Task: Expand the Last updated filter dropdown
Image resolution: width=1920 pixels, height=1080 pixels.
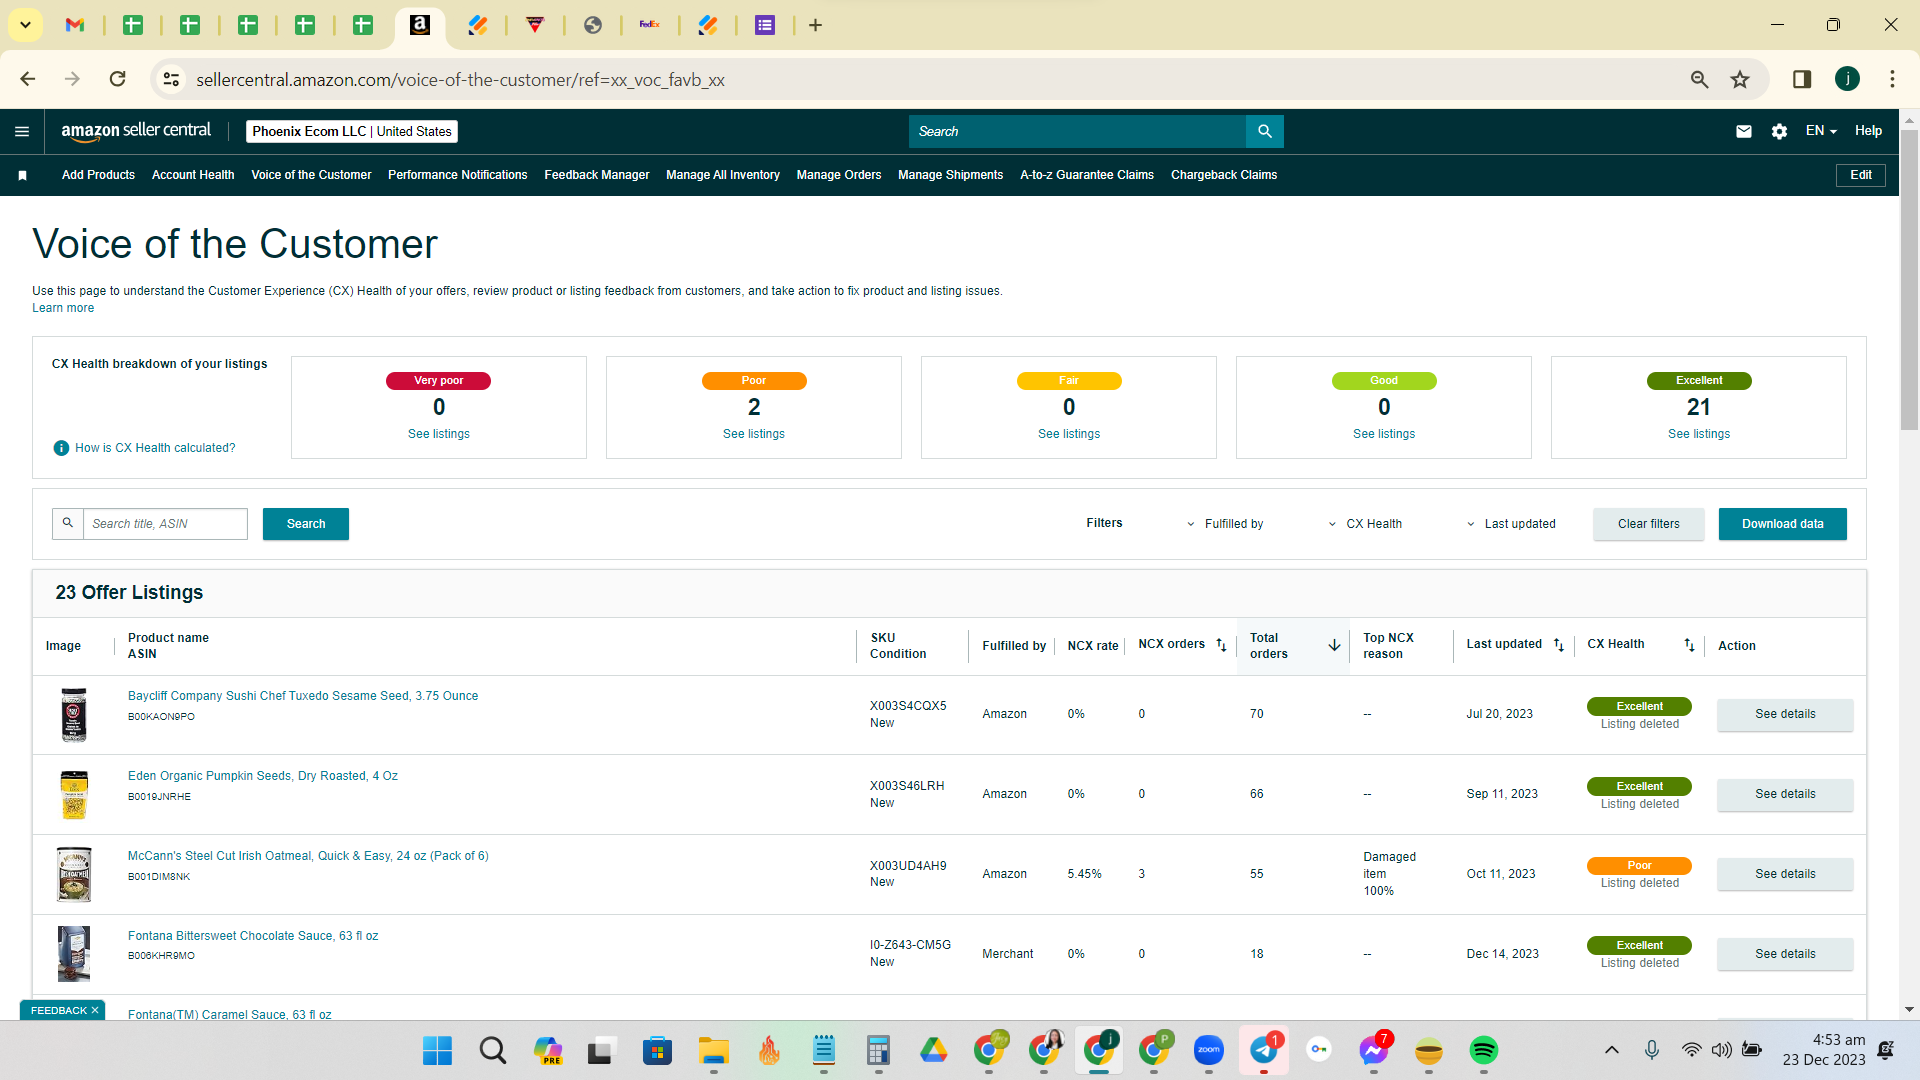Action: 1511,524
